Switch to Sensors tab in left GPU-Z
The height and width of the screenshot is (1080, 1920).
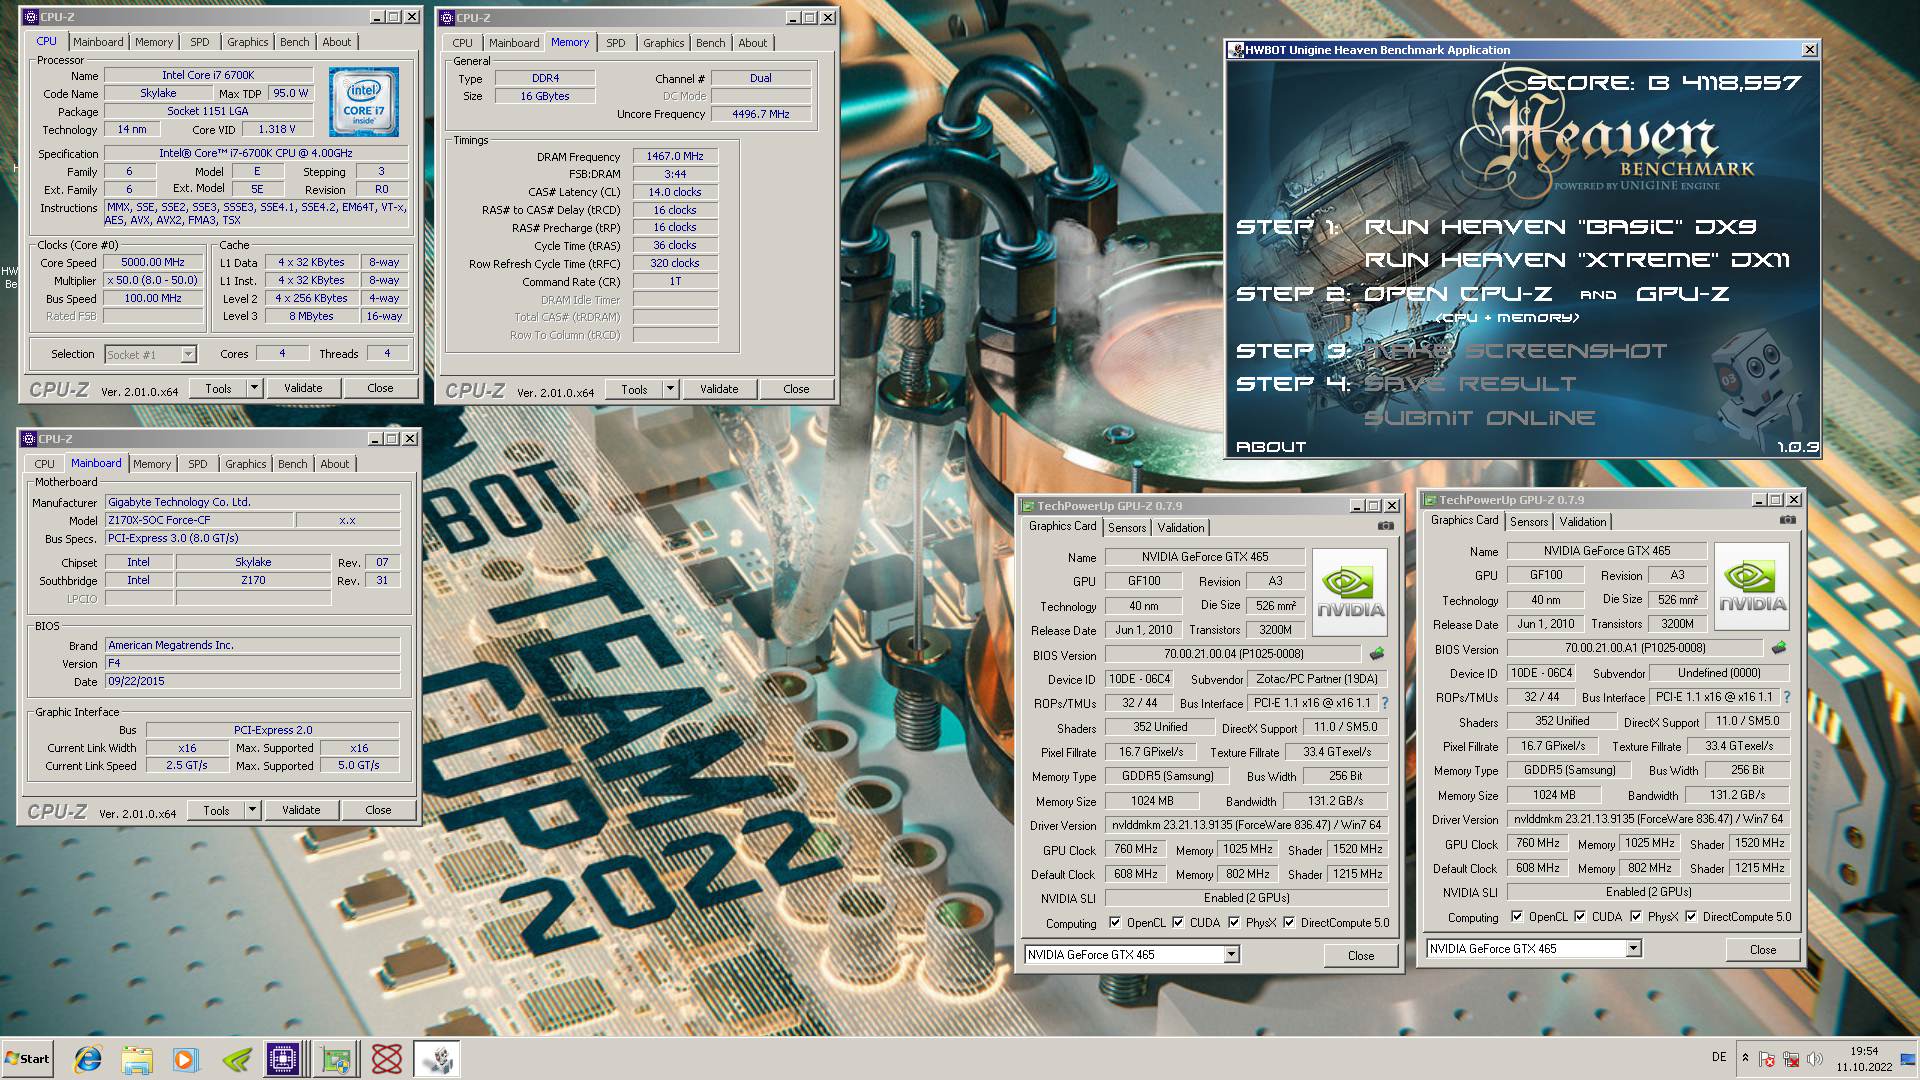click(1127, 528)
